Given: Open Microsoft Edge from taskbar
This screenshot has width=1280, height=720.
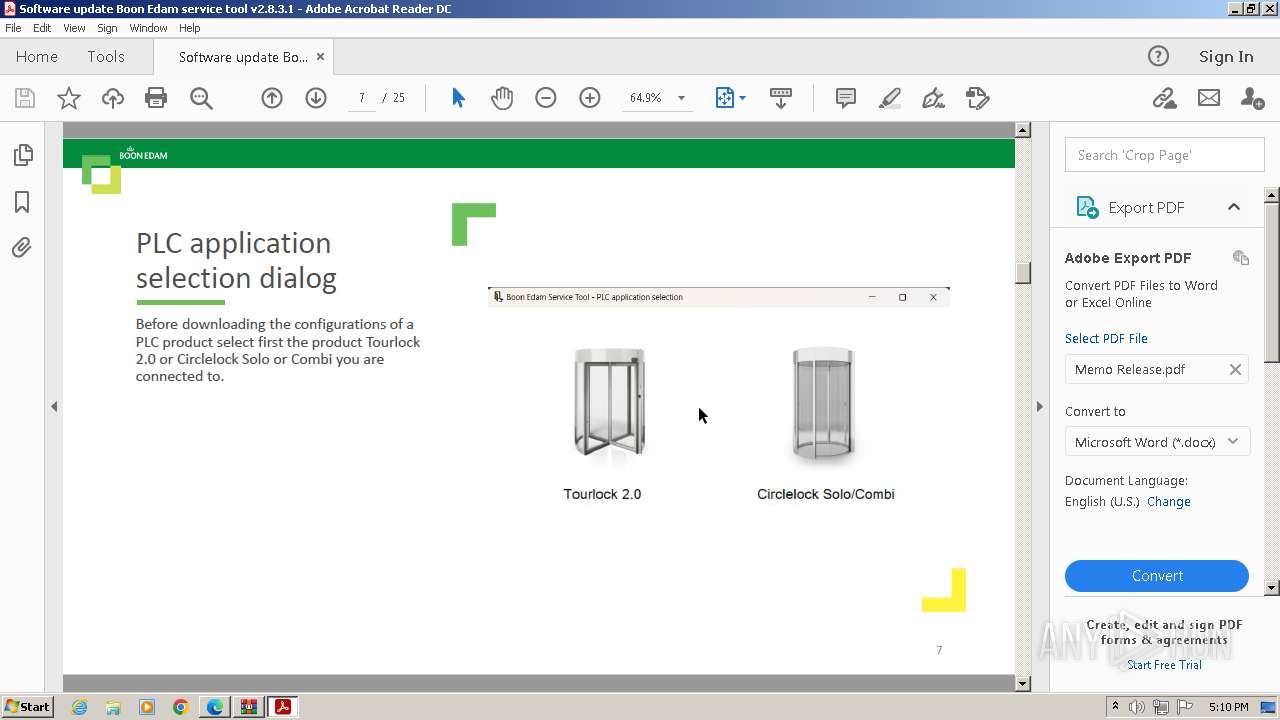Looking at the screenshot, I should [x=215, y=707].
